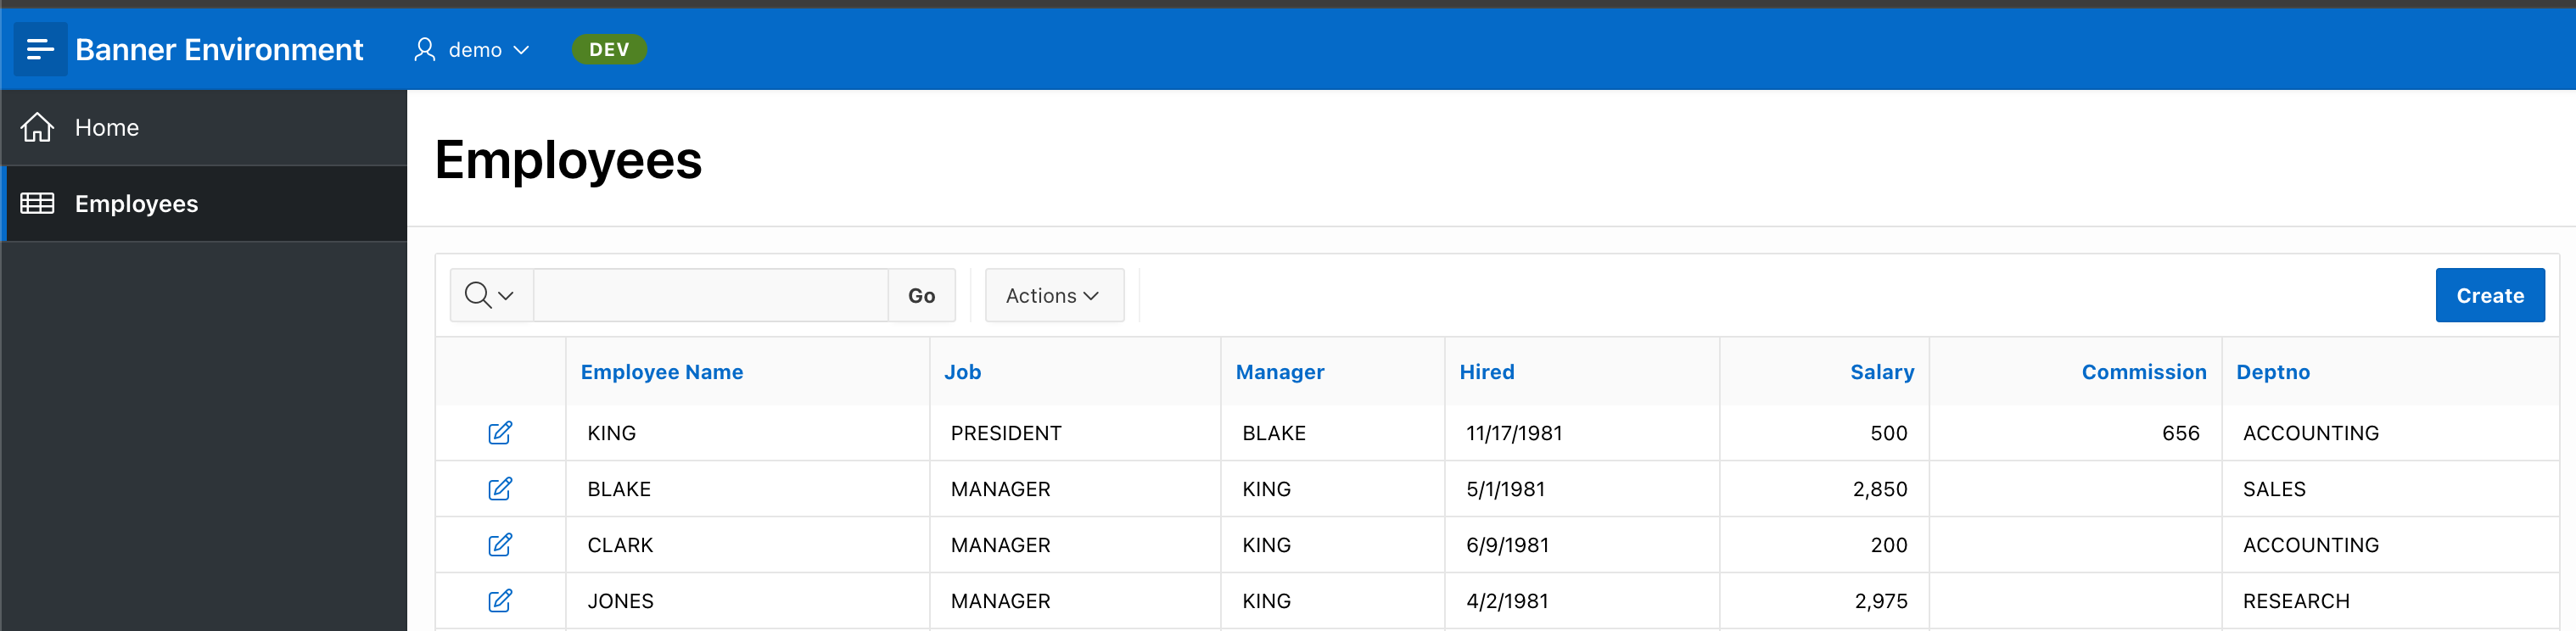Click the Employees page heading
The image size is (2576, 631).
(568, 160)
